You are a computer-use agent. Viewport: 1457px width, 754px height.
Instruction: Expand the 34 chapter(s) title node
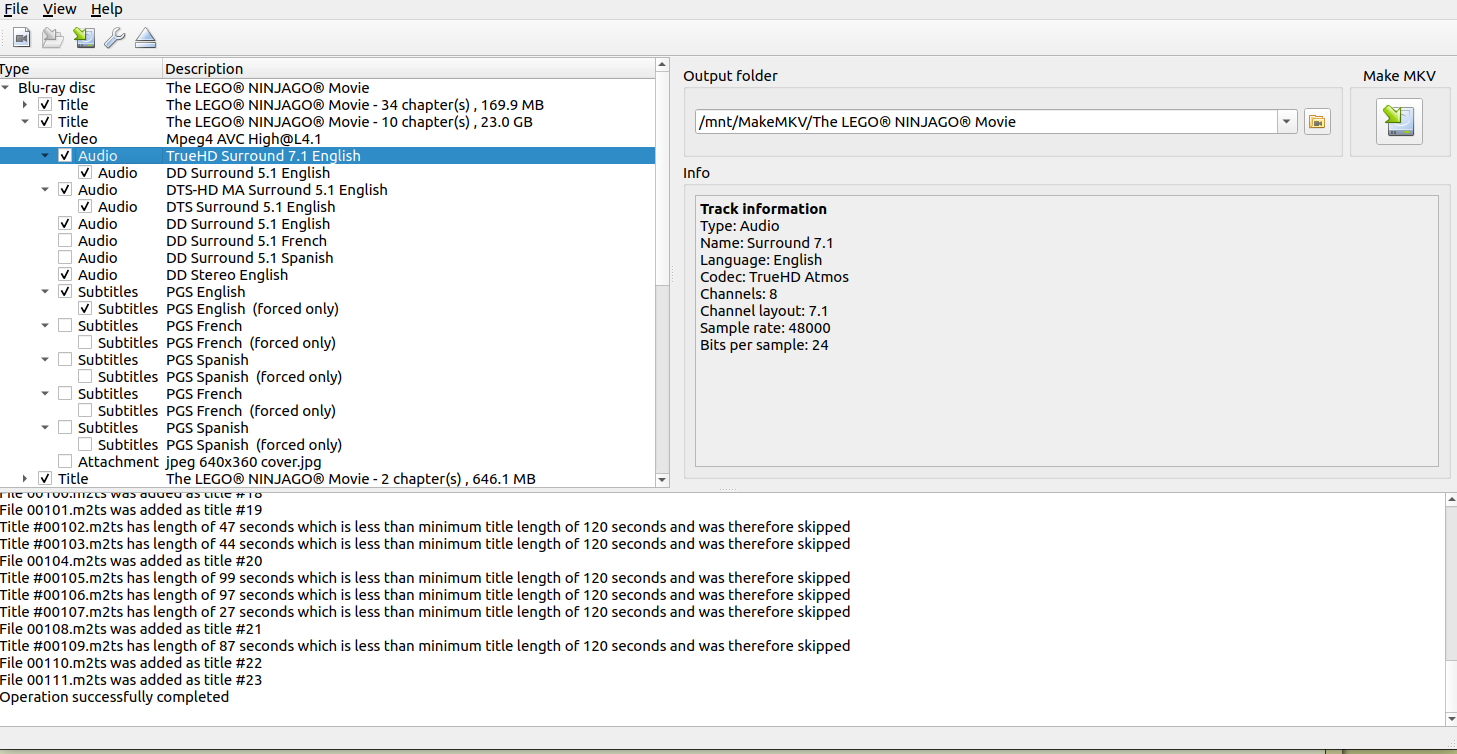pyautogui.click(x=26, y=105)
